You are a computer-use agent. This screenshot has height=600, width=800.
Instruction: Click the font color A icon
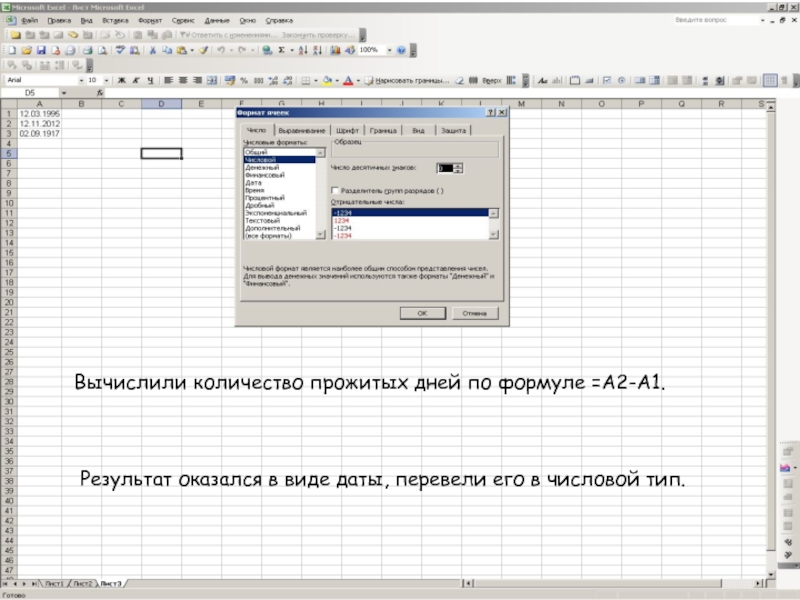(x=350, y=80)
